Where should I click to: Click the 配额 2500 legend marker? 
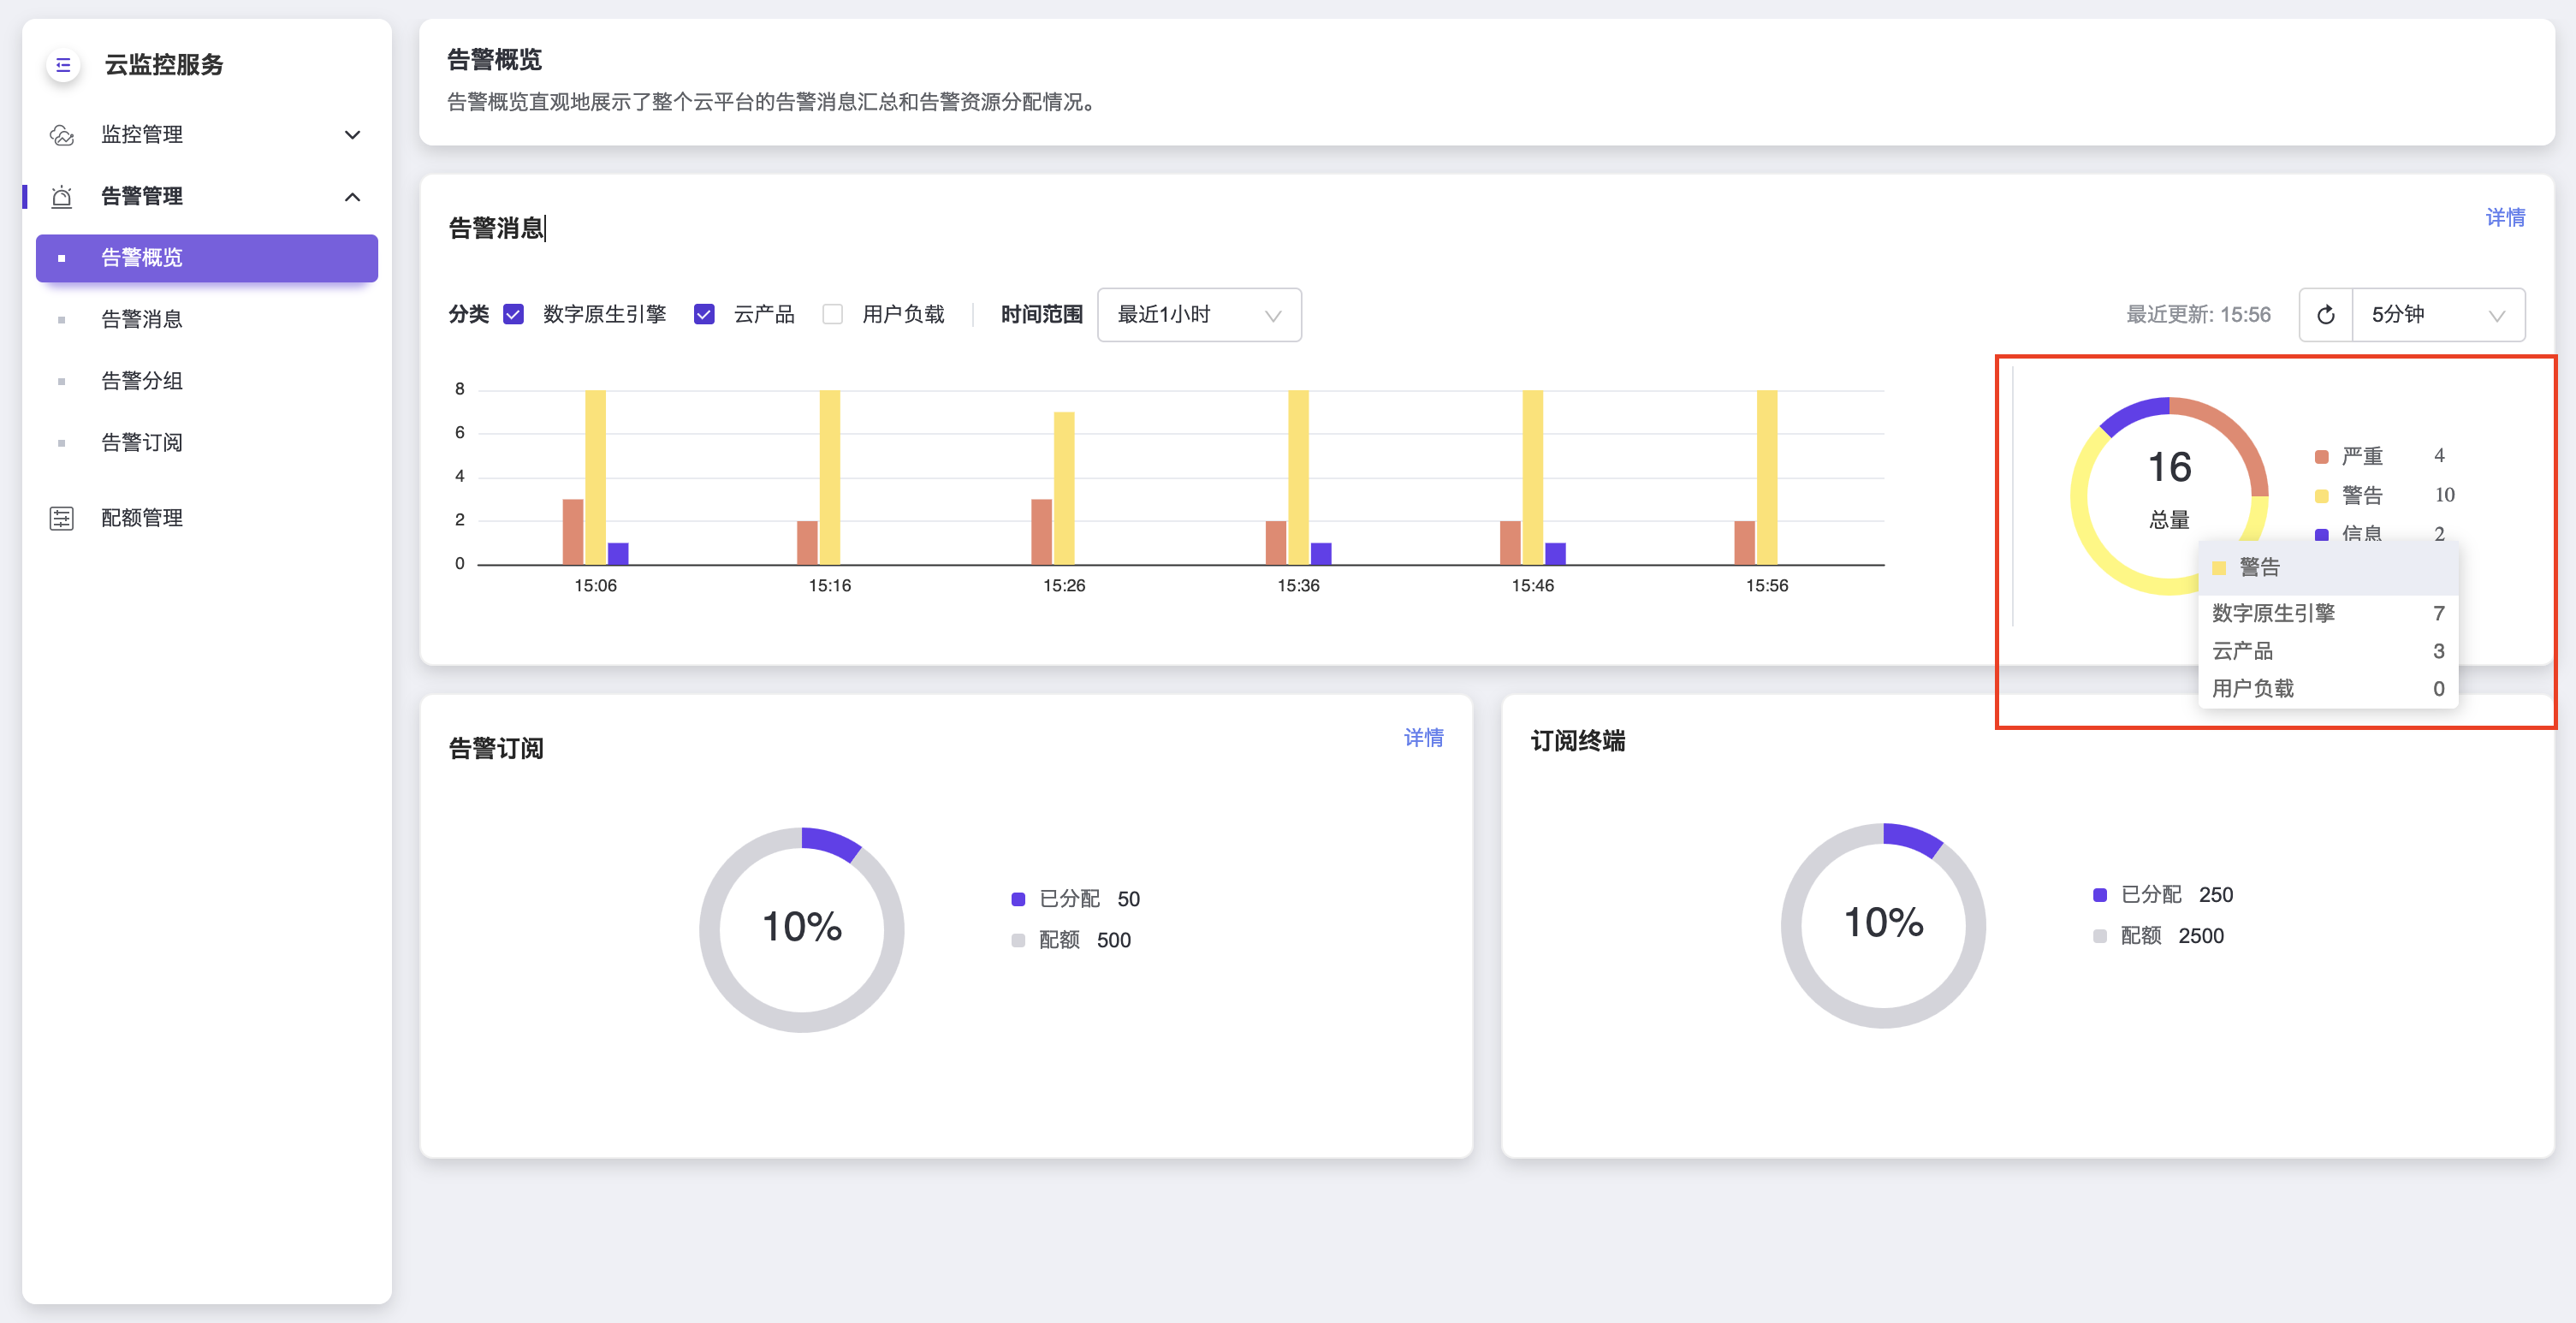2099,936
